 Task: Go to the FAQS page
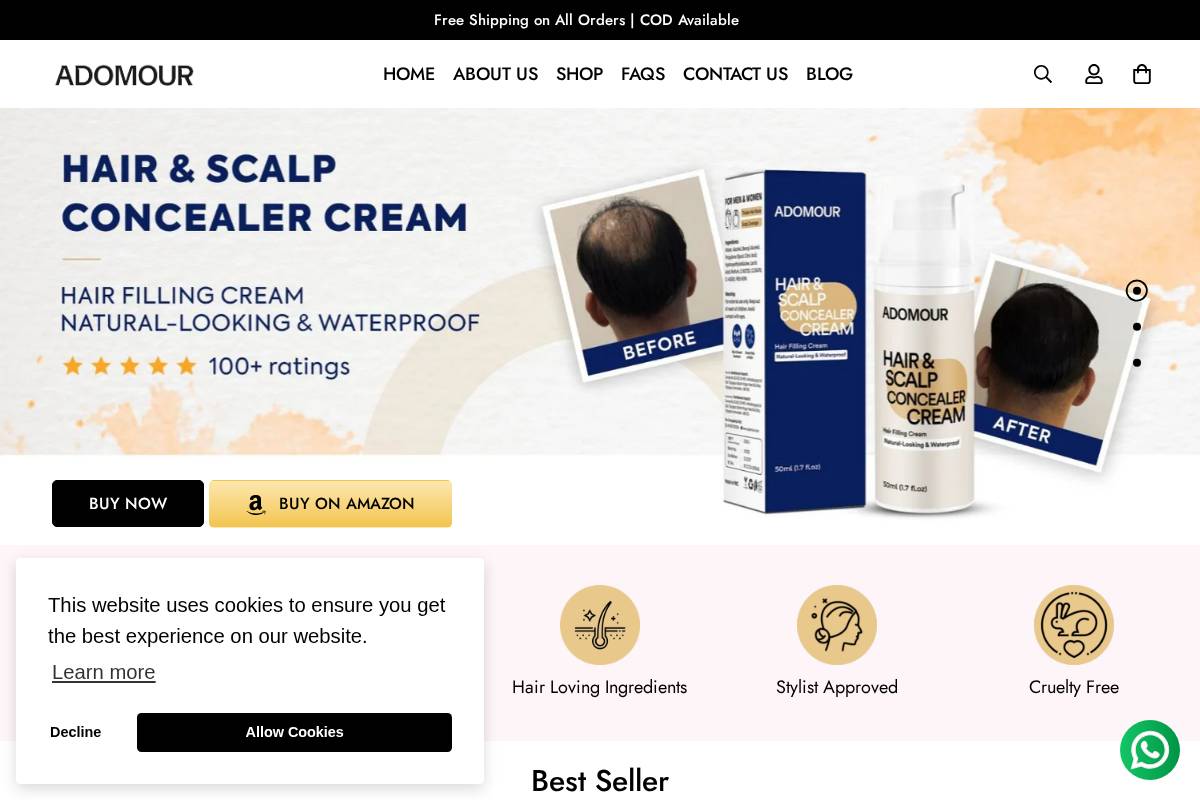[643, 74]
